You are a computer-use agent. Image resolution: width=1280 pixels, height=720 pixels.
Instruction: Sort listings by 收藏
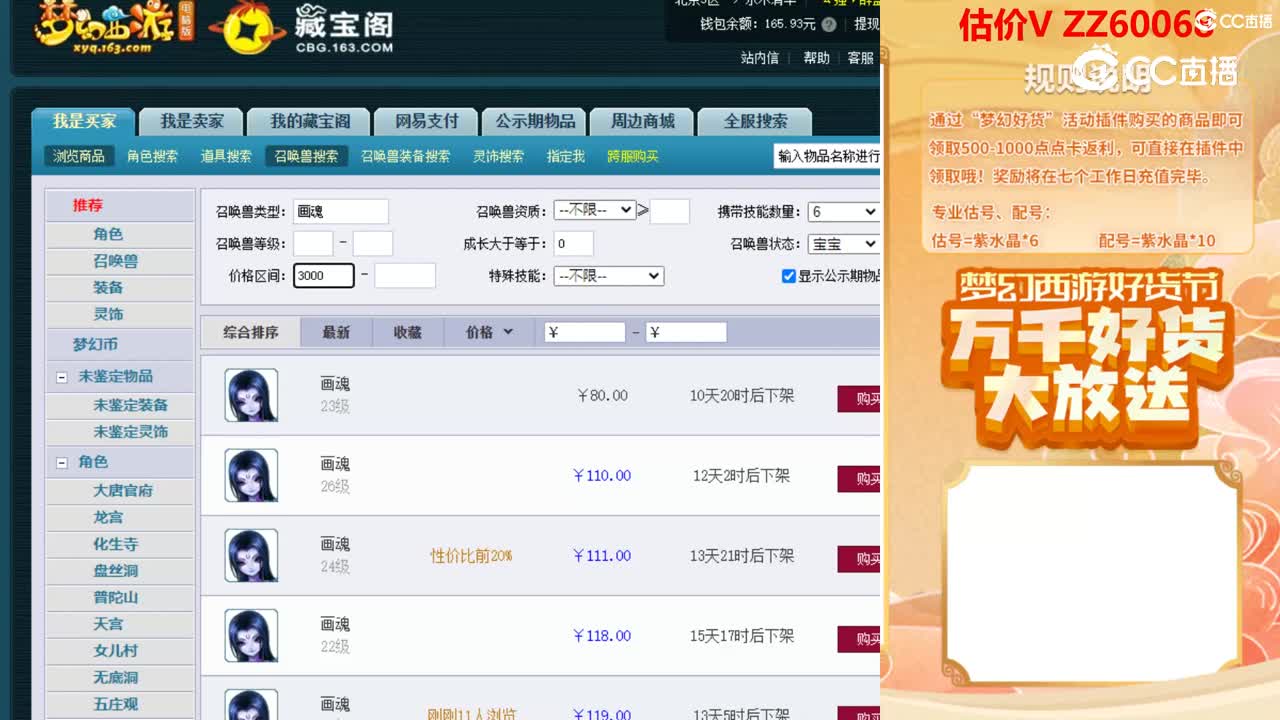[407, 332]
